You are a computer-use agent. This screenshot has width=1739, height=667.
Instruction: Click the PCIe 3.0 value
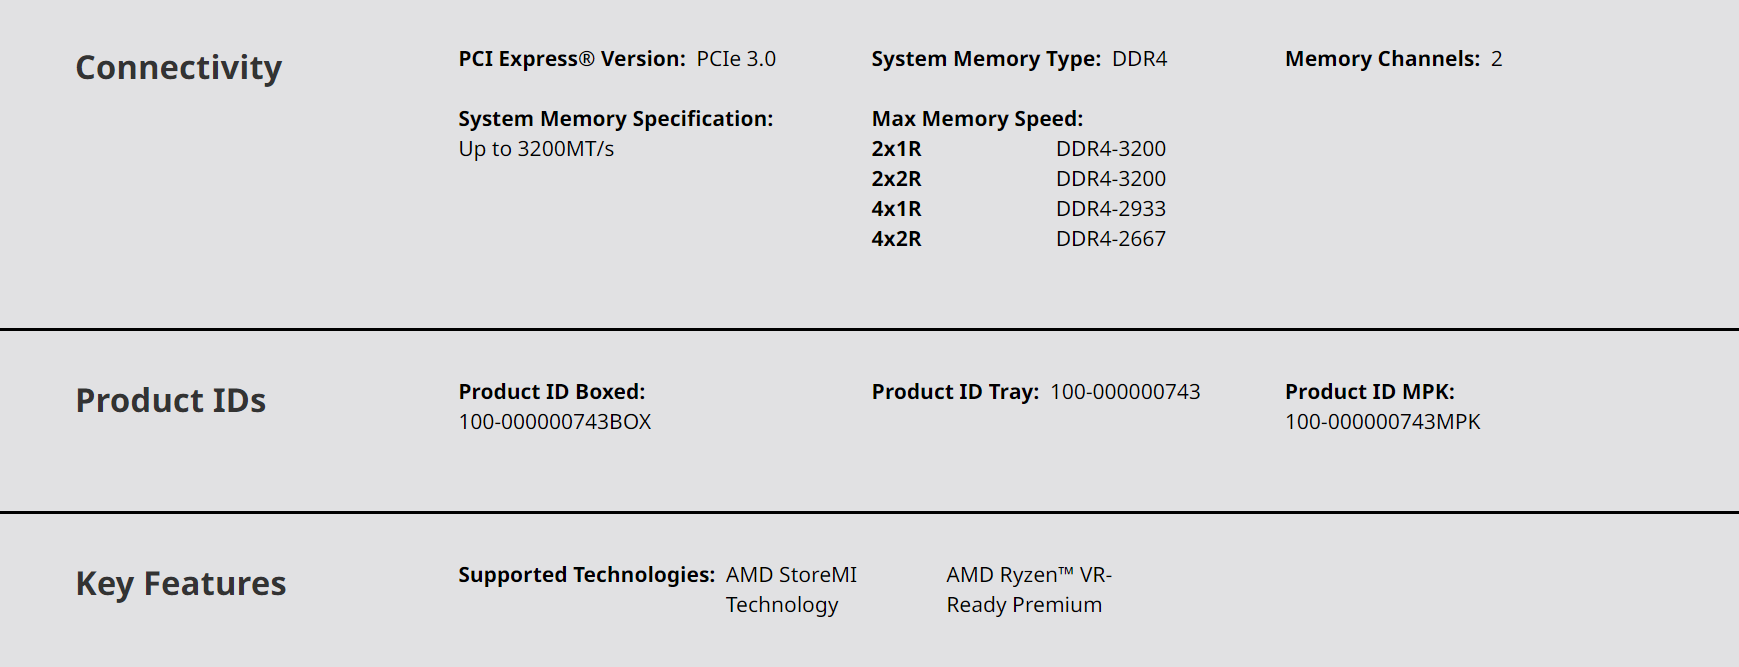(736, 59)
